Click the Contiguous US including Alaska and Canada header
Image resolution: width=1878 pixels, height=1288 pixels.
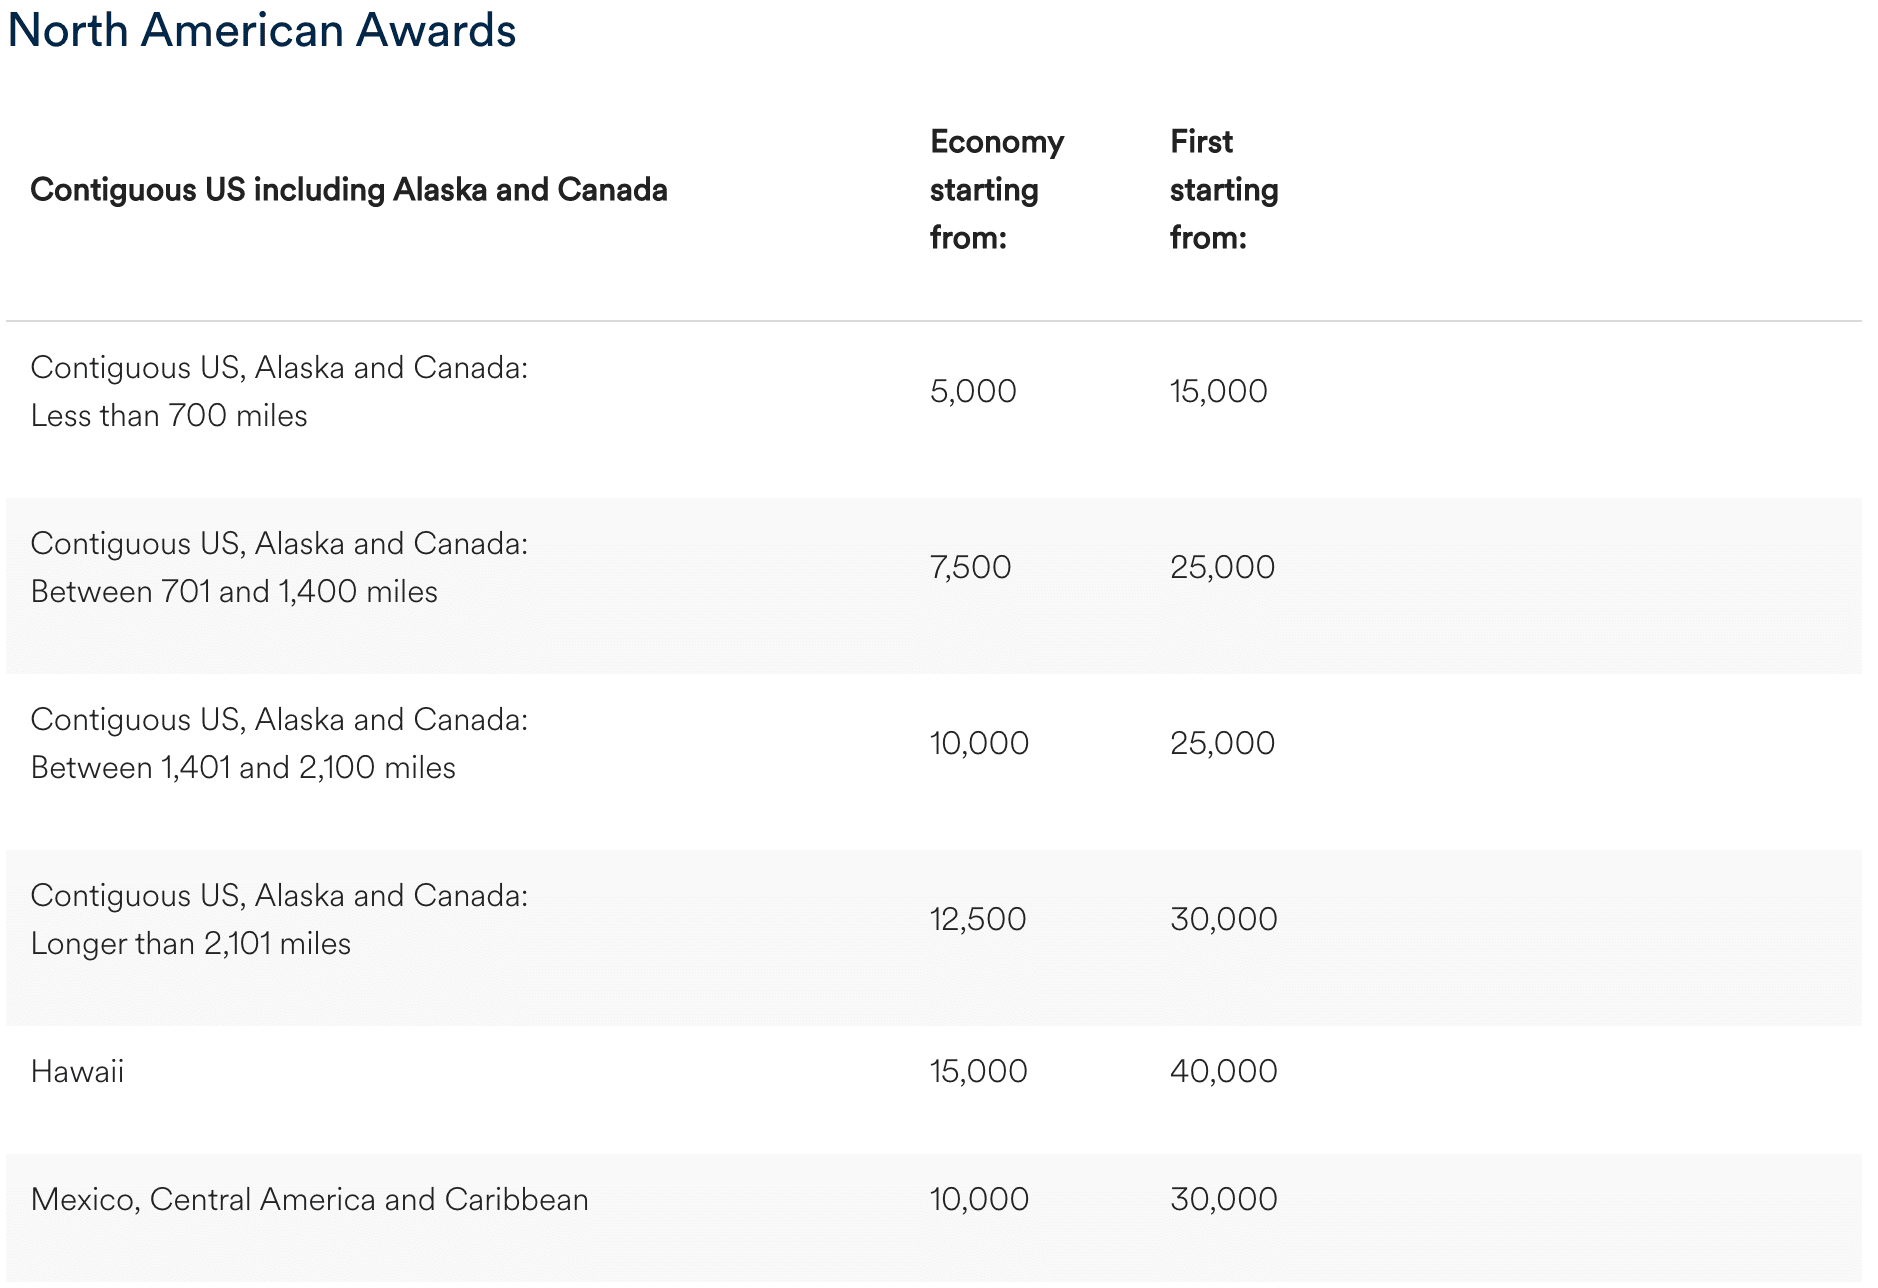pyautogui.click(x=349, y=190)
